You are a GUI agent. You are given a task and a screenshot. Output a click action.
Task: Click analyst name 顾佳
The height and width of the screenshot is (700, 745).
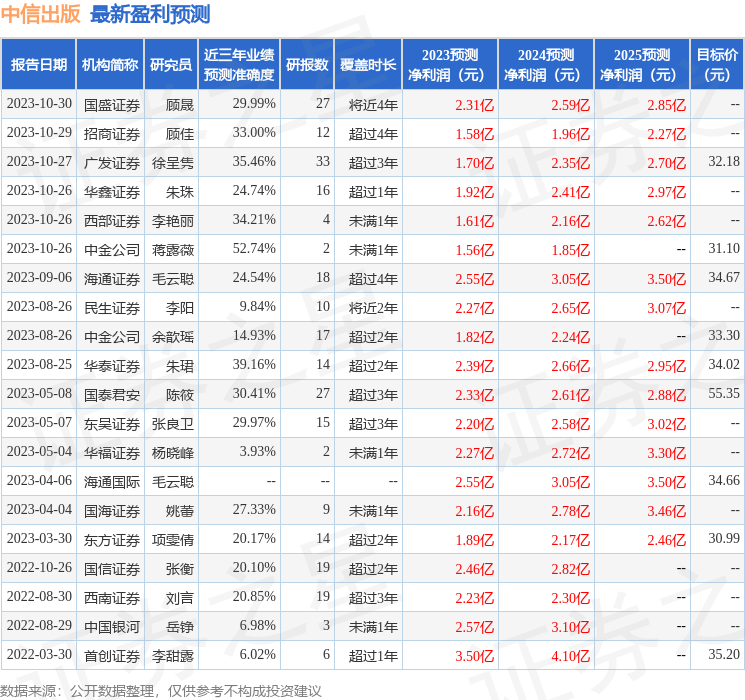pos(180,134)
